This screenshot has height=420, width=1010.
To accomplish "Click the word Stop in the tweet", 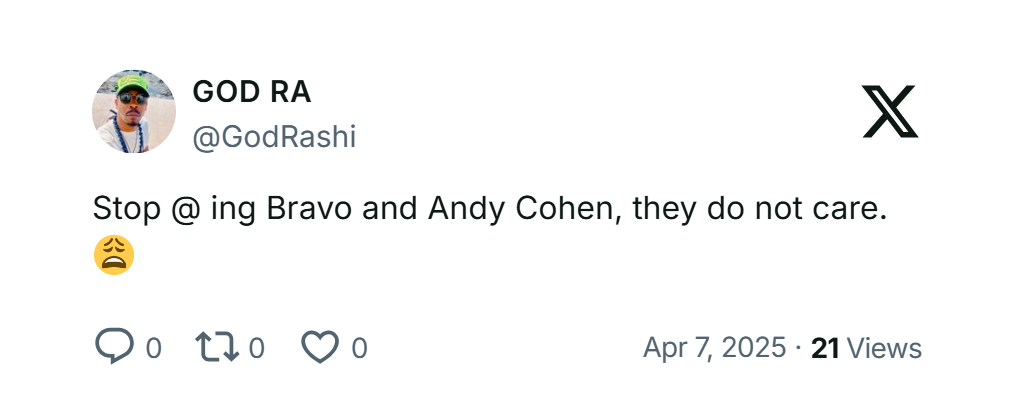I will (x=125, y=211).
